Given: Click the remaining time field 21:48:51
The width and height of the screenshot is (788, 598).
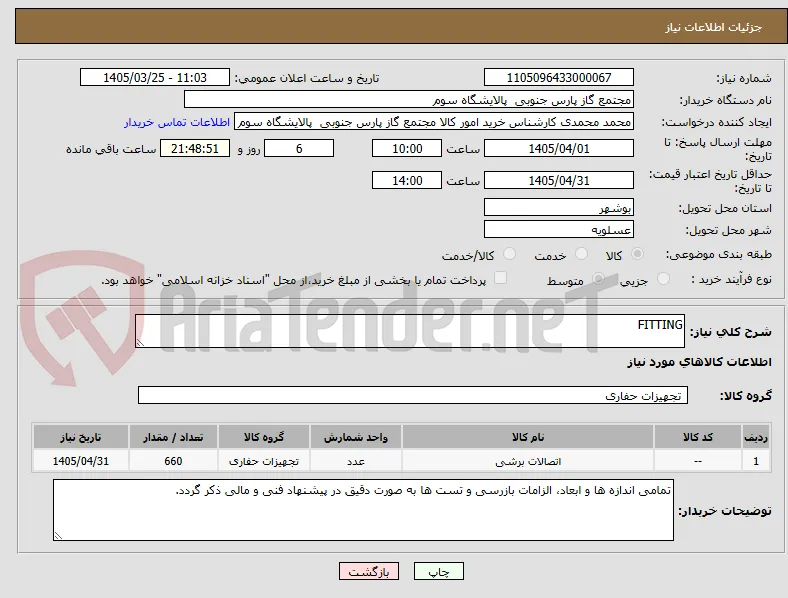Looking at the screenshot, I should pyautogui.click(x=195, y=148).
